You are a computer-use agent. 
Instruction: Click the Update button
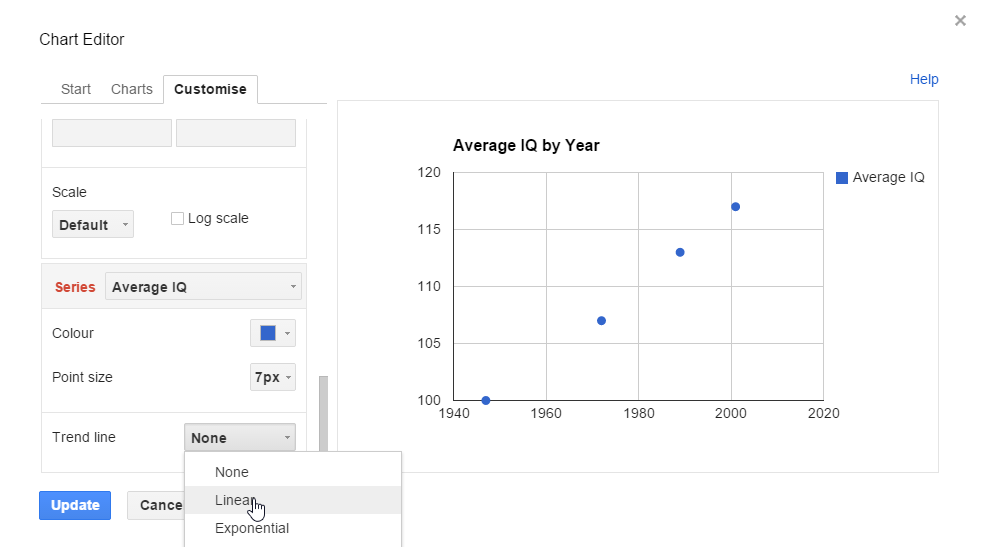coord(75,505)
